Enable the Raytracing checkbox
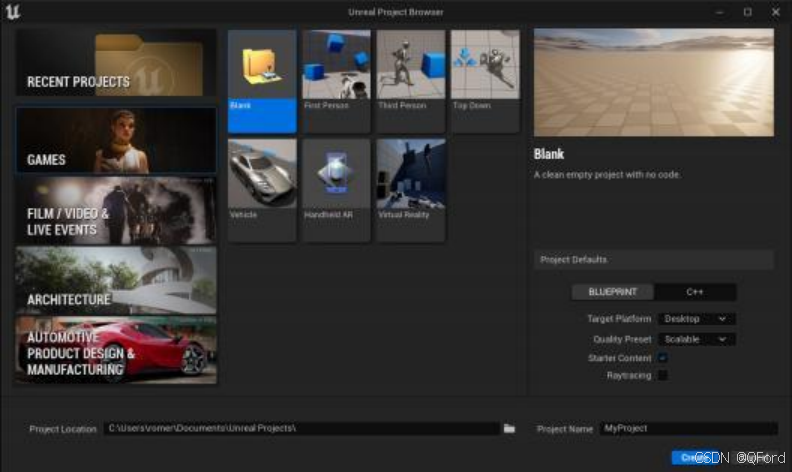 coord(663,375)
